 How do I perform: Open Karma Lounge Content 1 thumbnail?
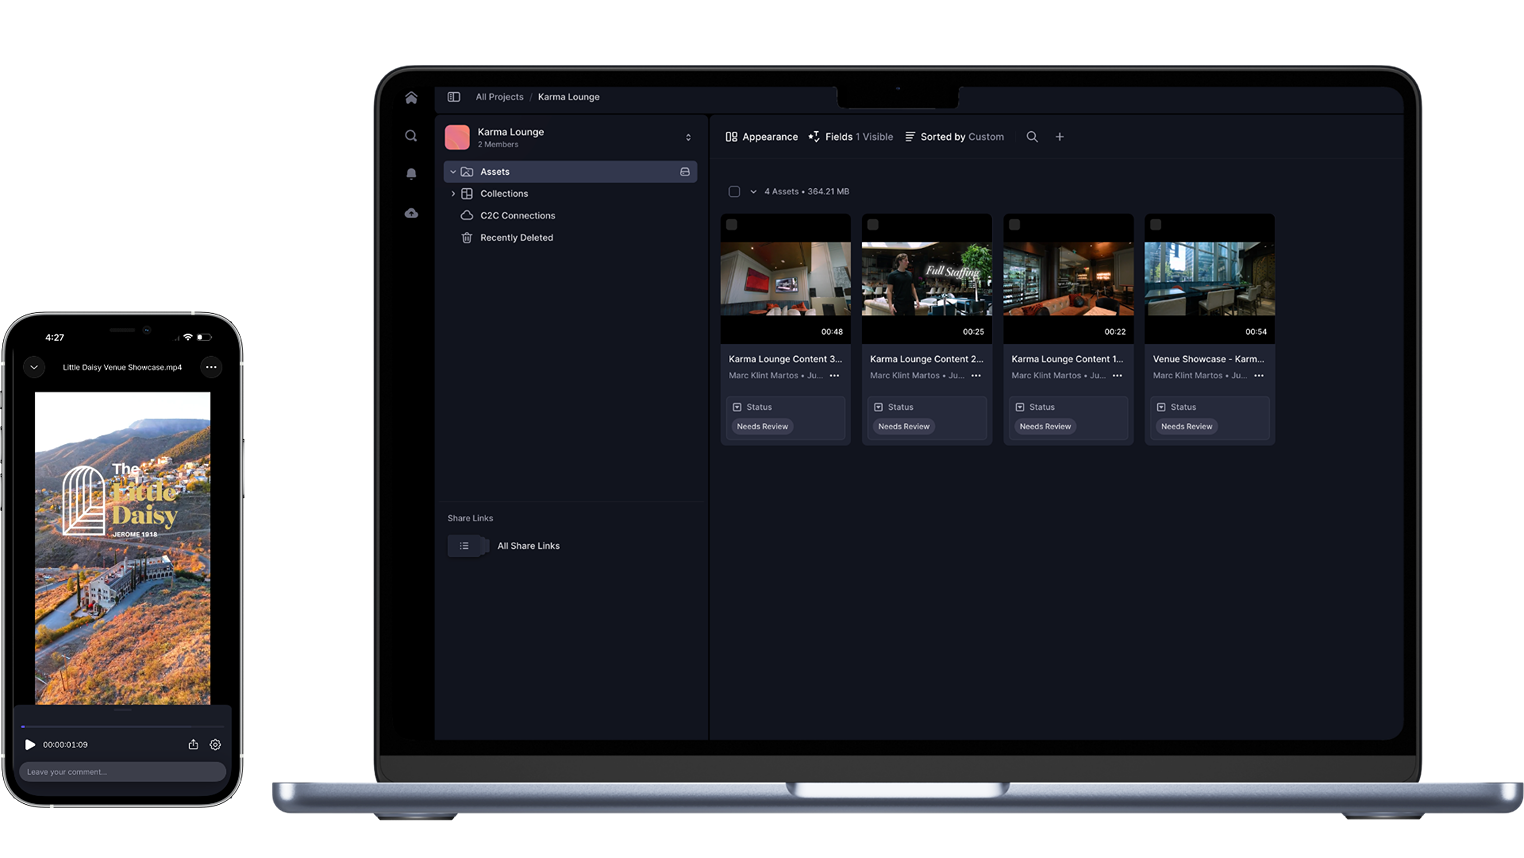(x=1069, y=279)
